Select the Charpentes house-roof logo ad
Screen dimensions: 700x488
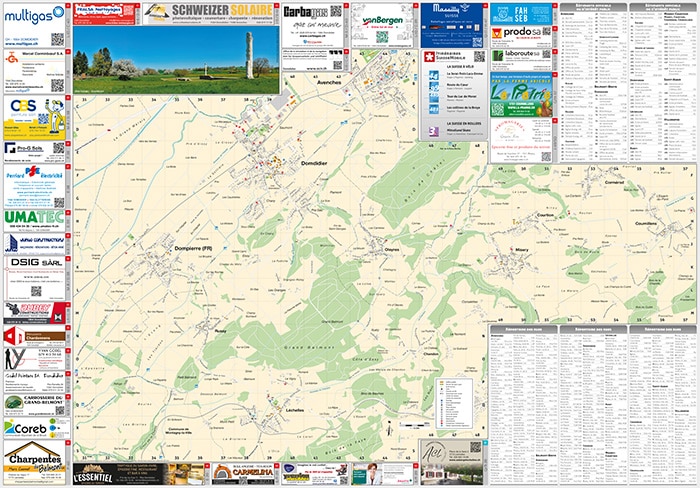point(35,463)
